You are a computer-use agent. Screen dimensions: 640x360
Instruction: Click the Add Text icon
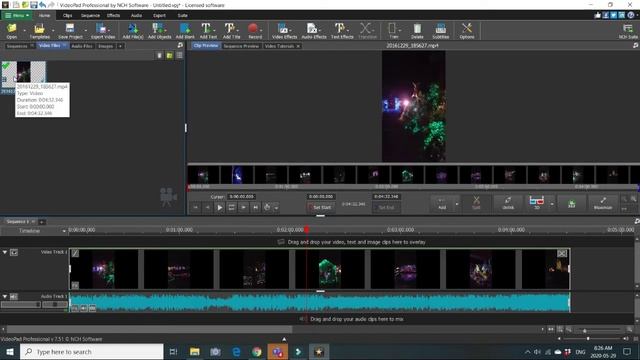(x=208, y=31)
